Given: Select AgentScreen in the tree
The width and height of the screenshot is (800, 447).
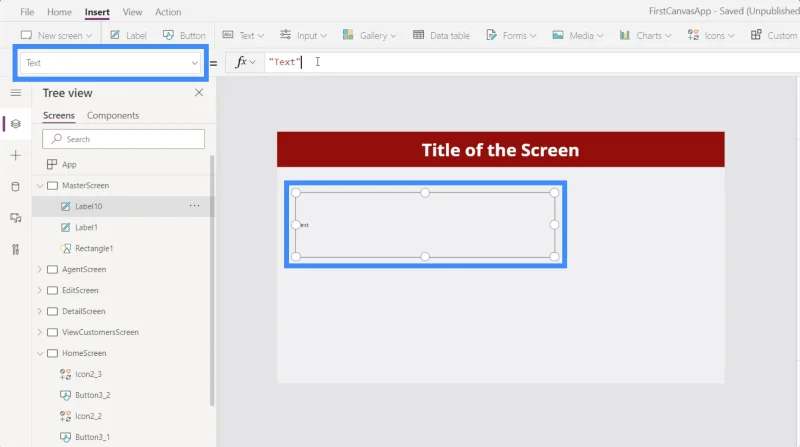Looking at the screenshot, I should click(84, 269).
